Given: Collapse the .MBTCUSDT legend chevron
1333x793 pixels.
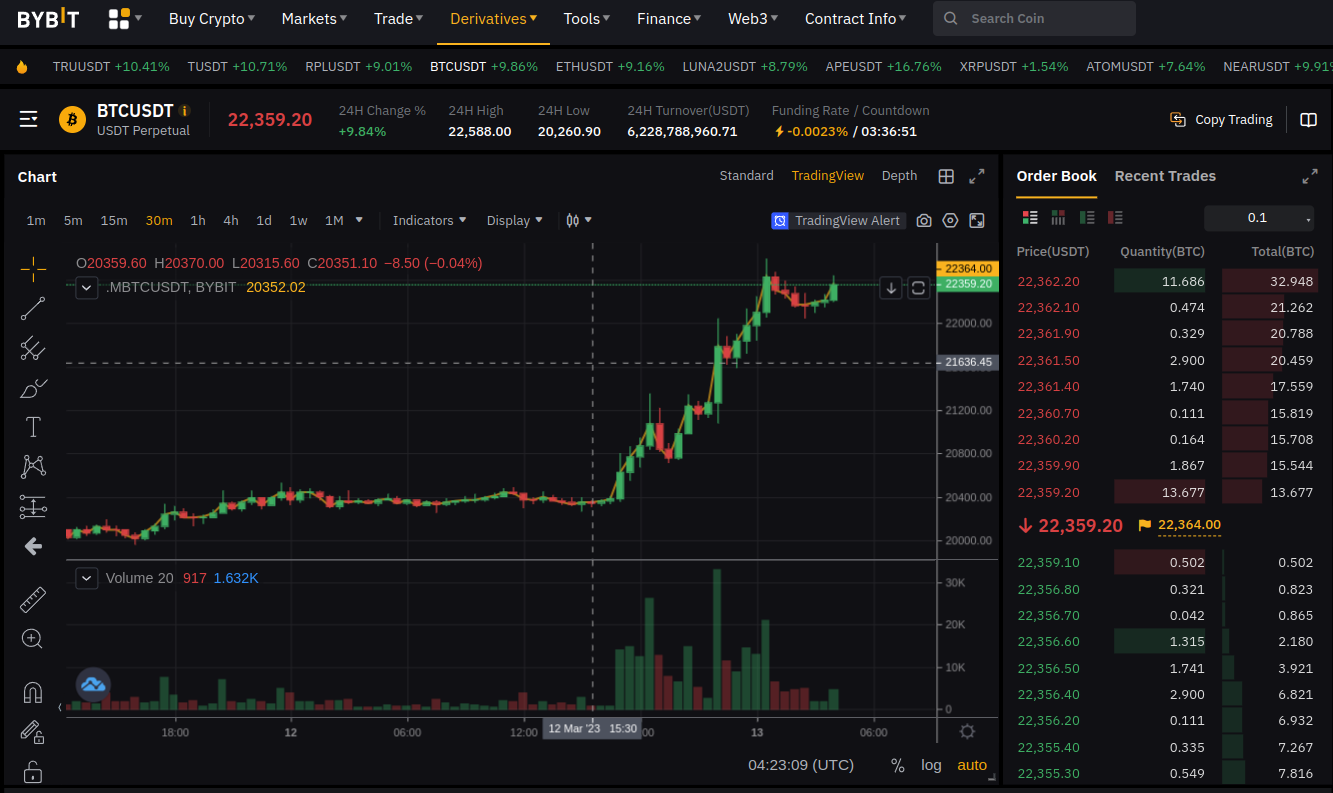Looking at the screenshot, I should (x=87, y=288).
